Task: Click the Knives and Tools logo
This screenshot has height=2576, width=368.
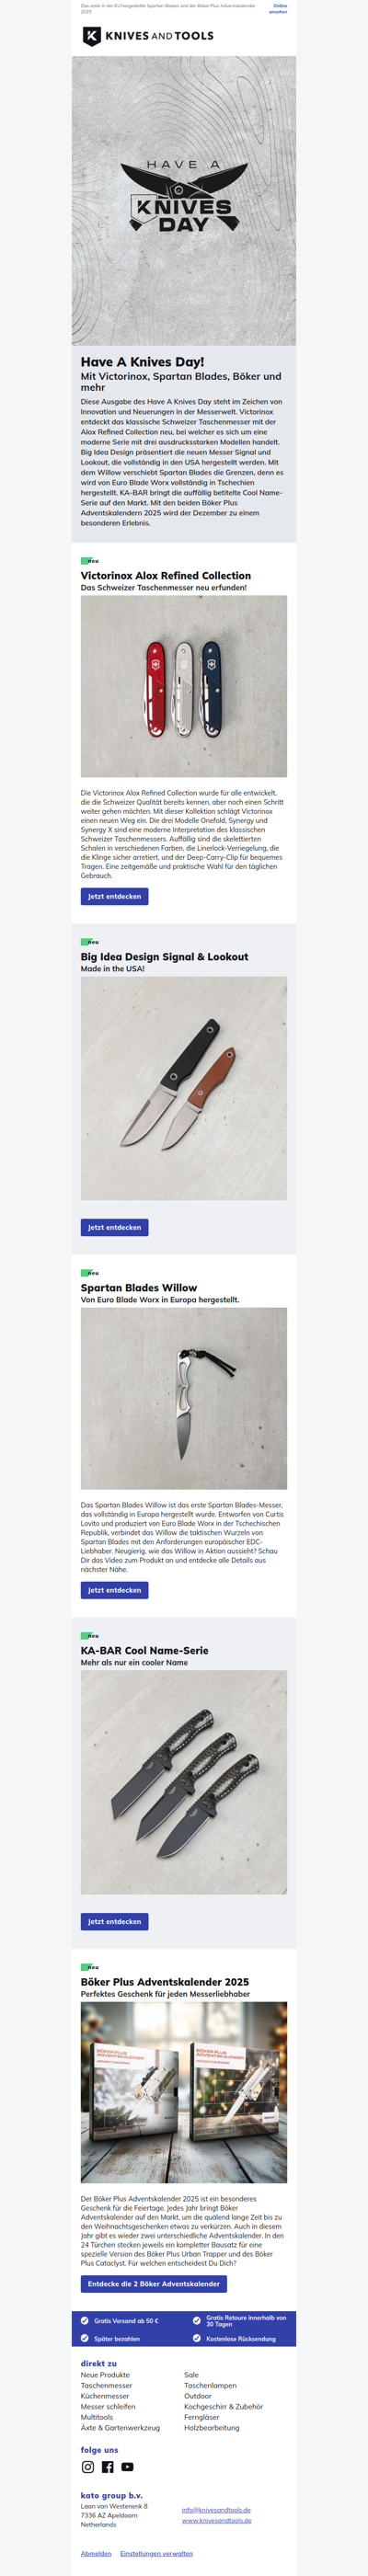Action: coord(148,36)
